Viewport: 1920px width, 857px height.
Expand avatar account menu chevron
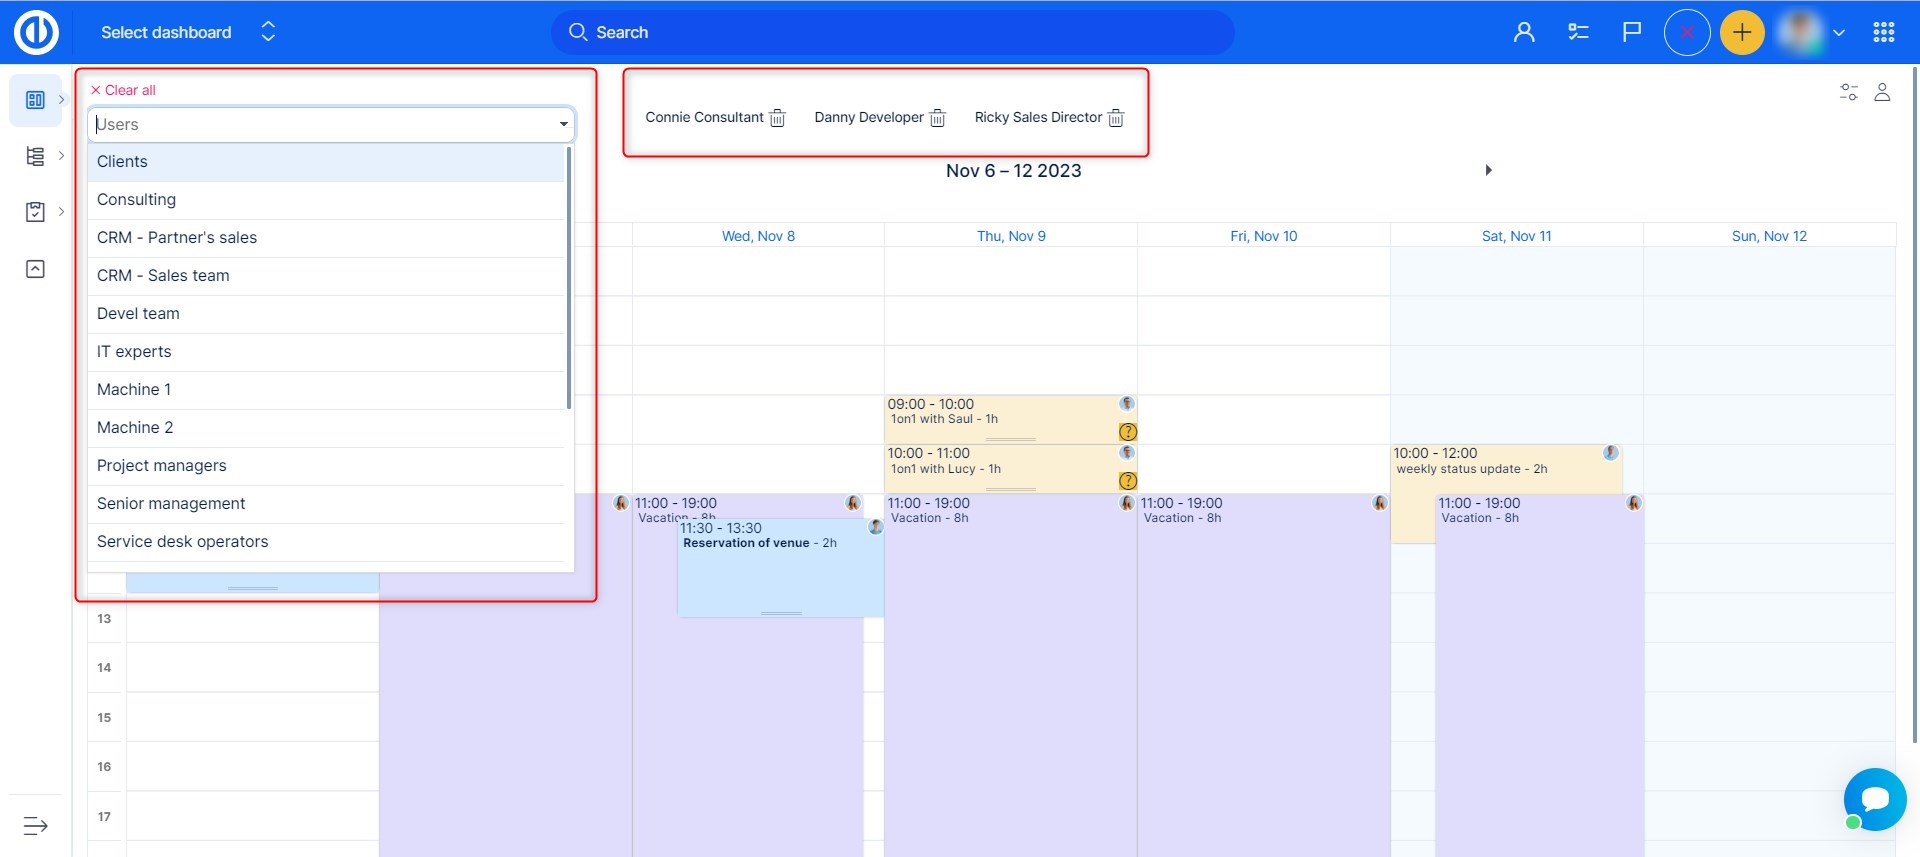(x=1838, y=33)
